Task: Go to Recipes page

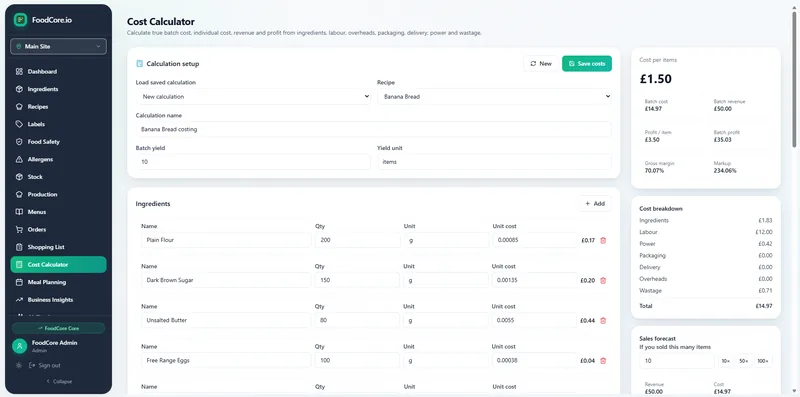Action: pos(58,107)
